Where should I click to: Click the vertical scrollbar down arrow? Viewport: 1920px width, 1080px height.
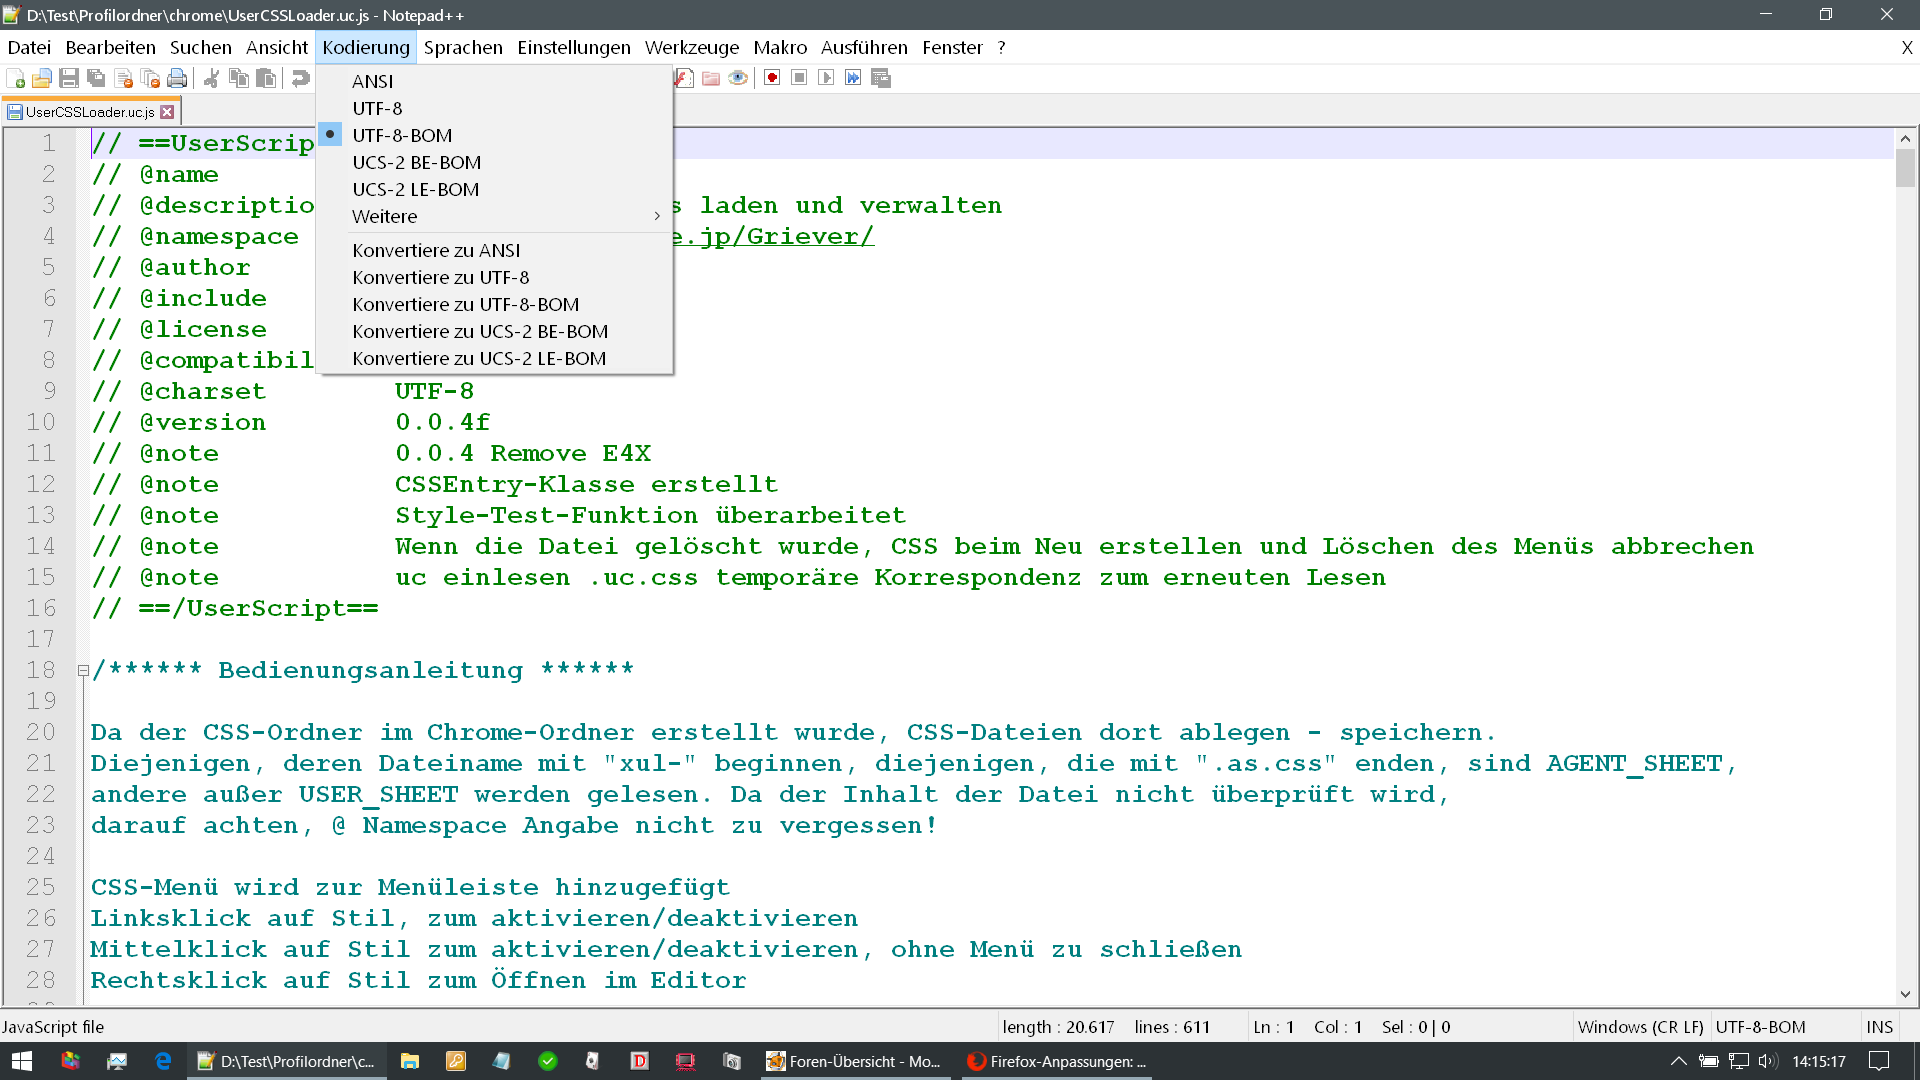point(1905,994)
